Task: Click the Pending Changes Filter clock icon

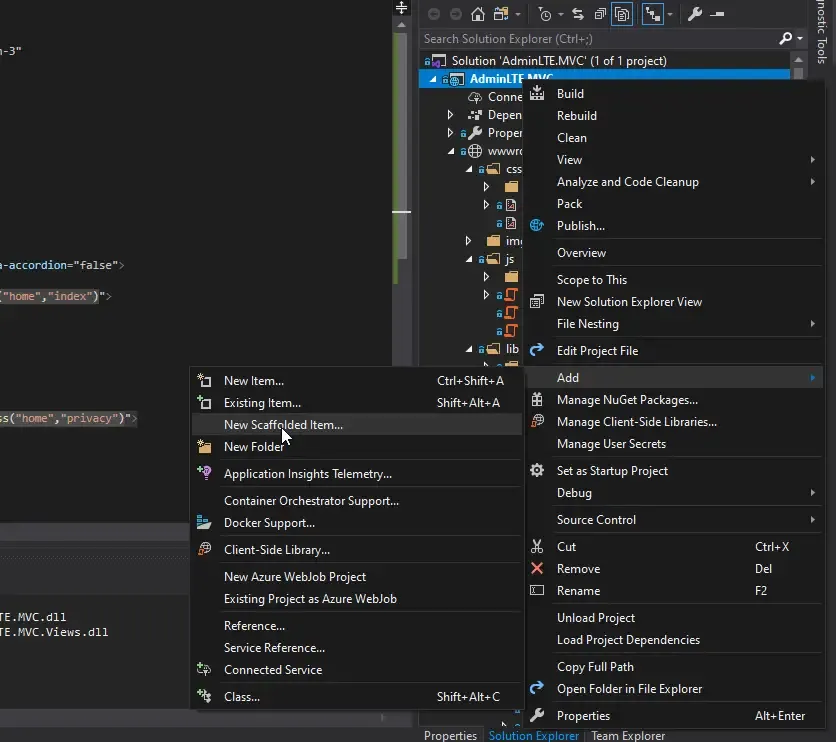Action: point(543,14)
